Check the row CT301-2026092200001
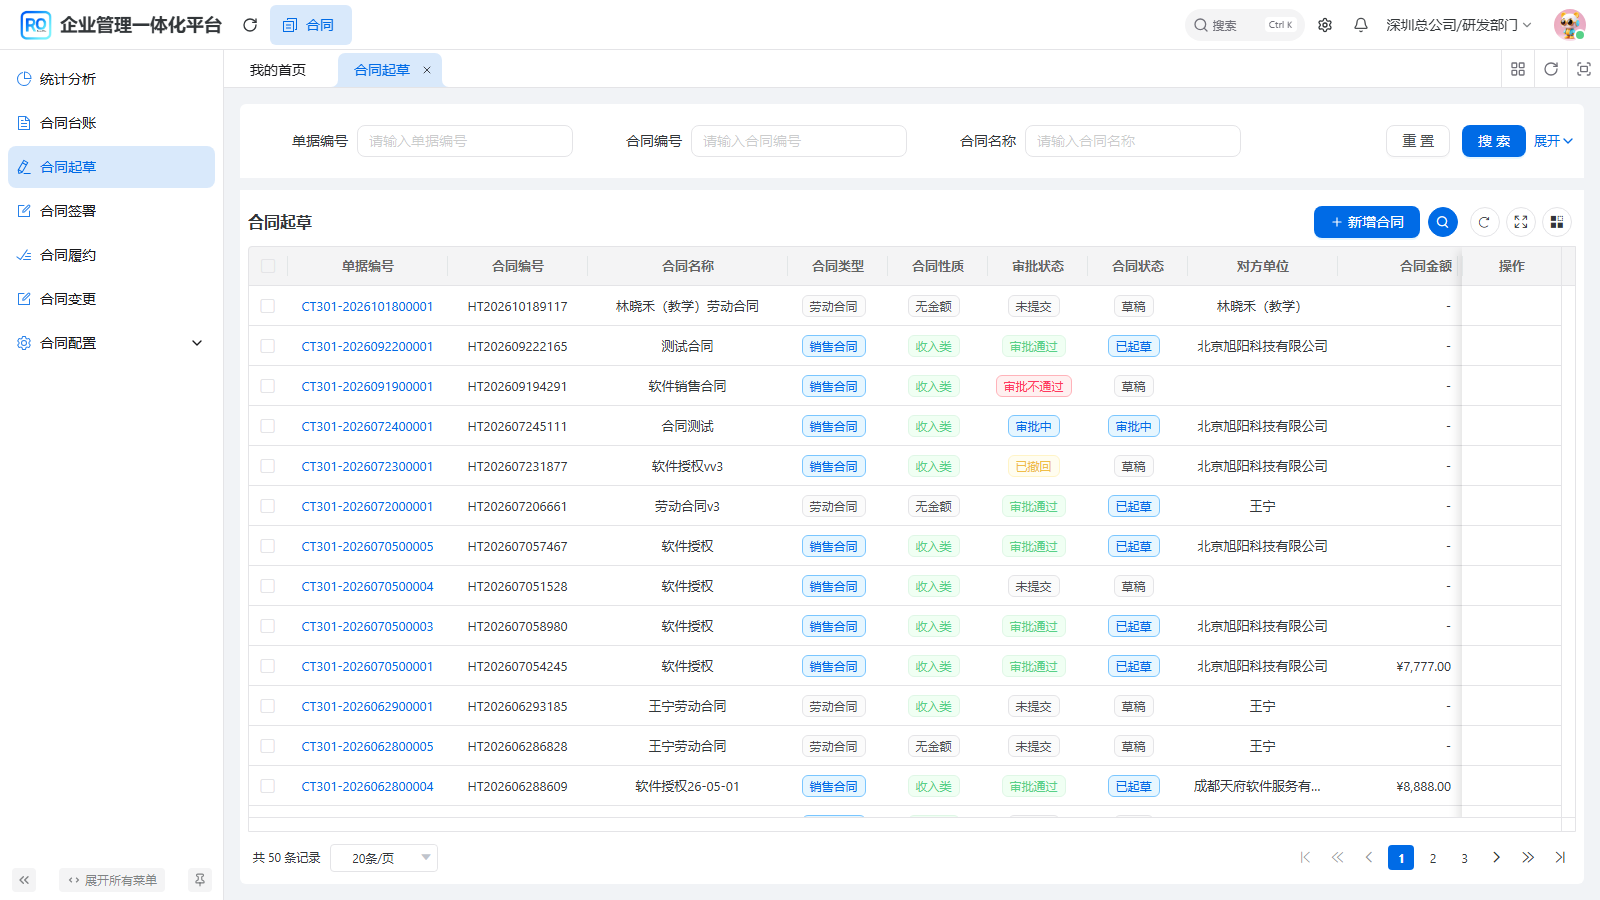 point(268,346)
